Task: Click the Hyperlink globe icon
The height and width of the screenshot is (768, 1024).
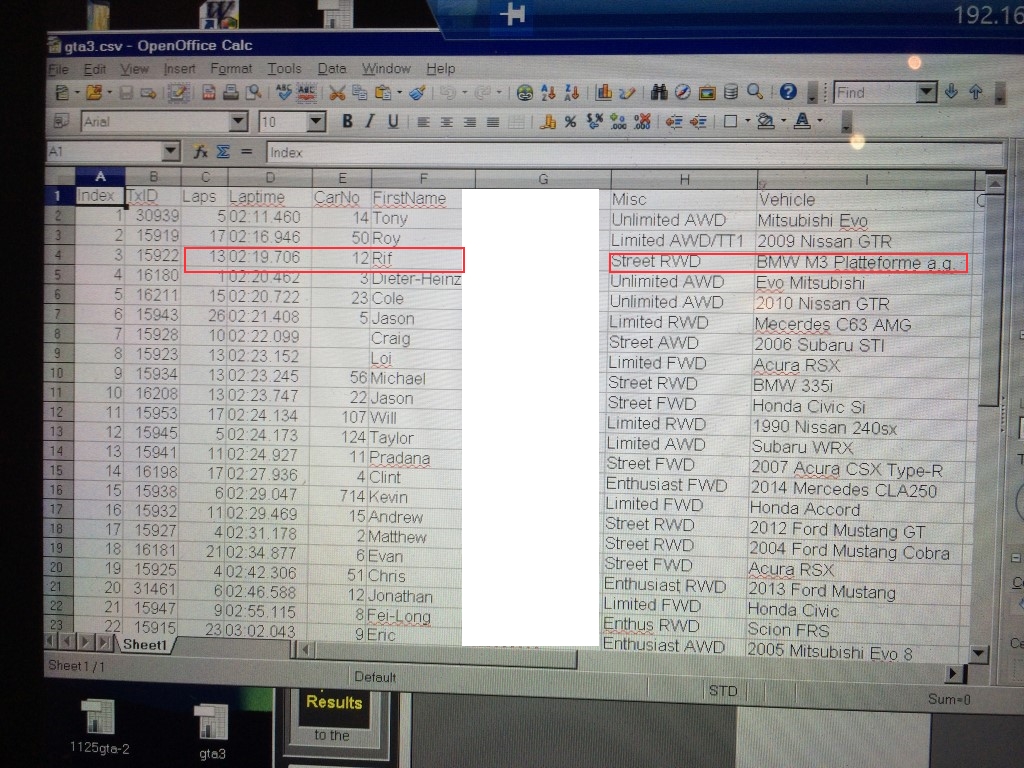Action: (x=524, y=93)
